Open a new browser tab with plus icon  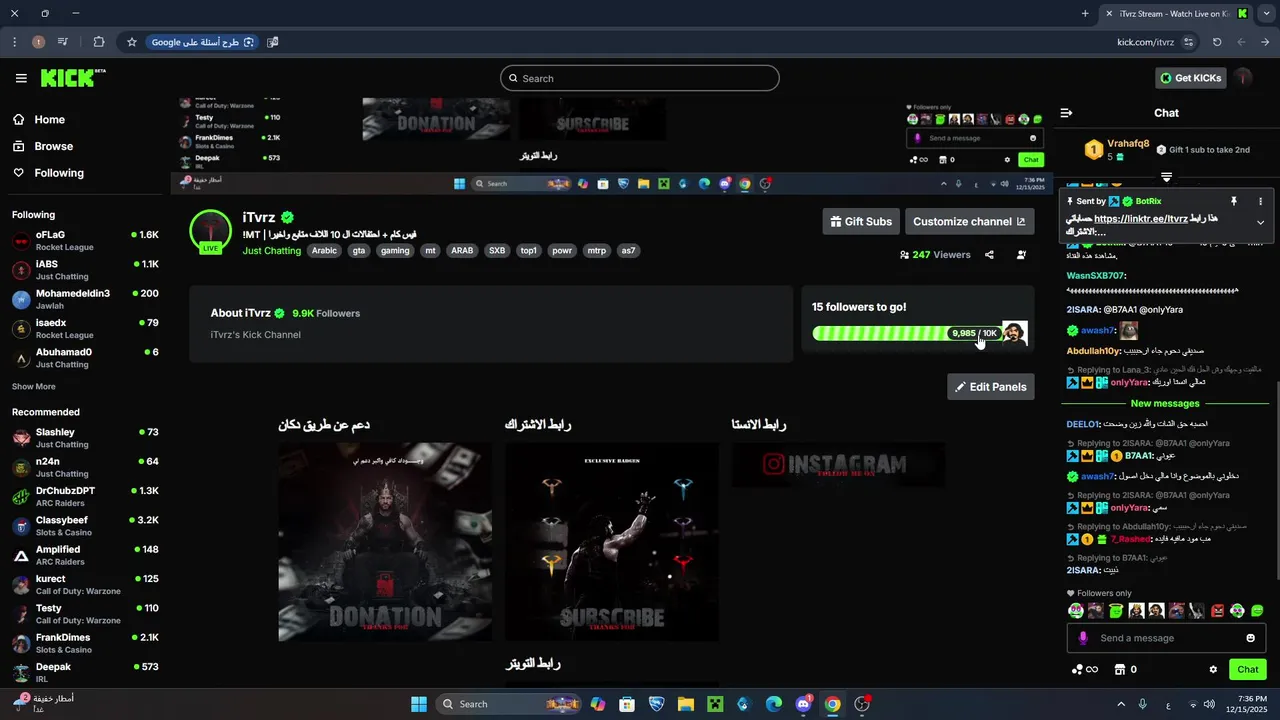(1085, 14)
